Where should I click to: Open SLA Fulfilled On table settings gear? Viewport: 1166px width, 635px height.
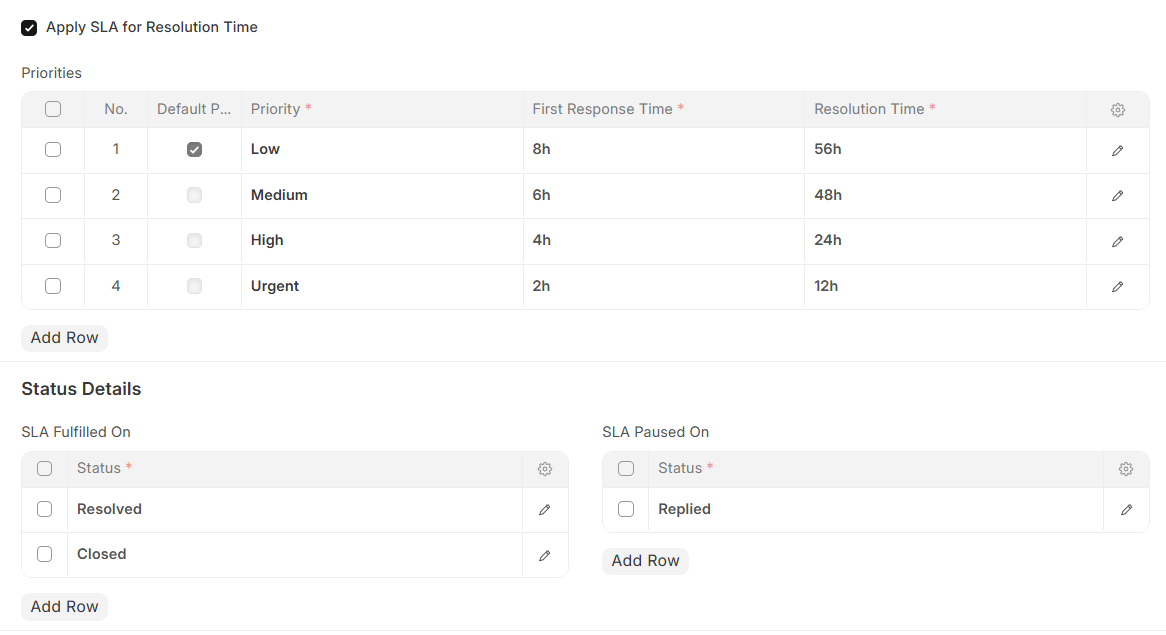[x=545, y=469]
